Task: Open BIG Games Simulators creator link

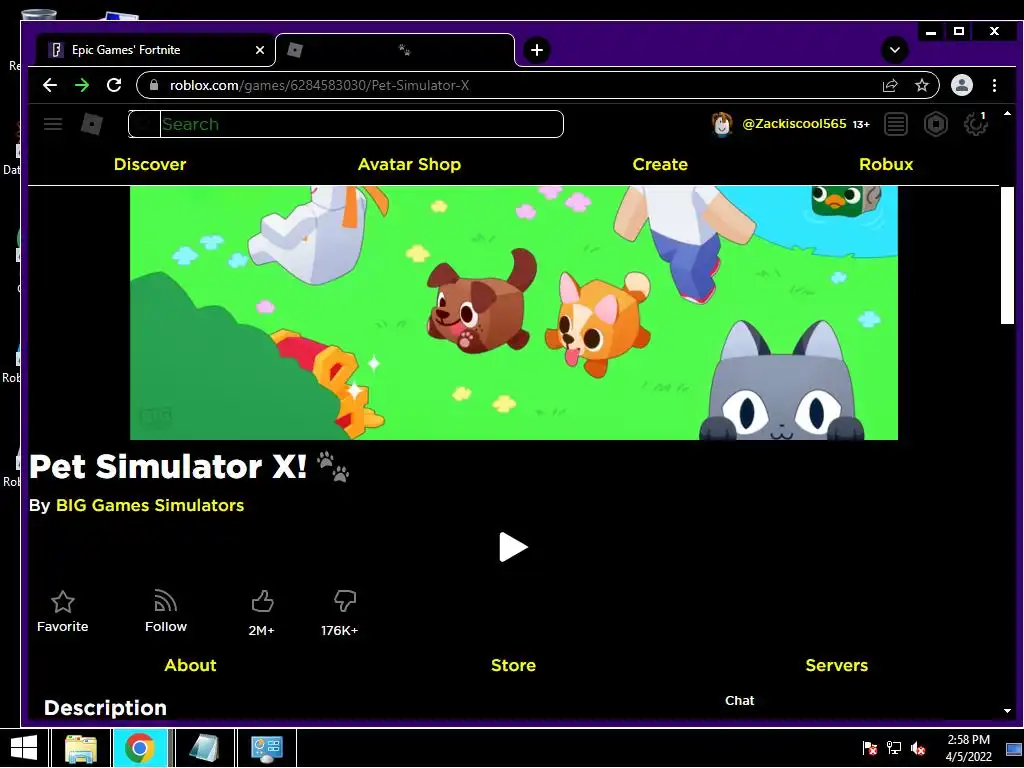Action: pyautogui.click(x=150, y=505)
